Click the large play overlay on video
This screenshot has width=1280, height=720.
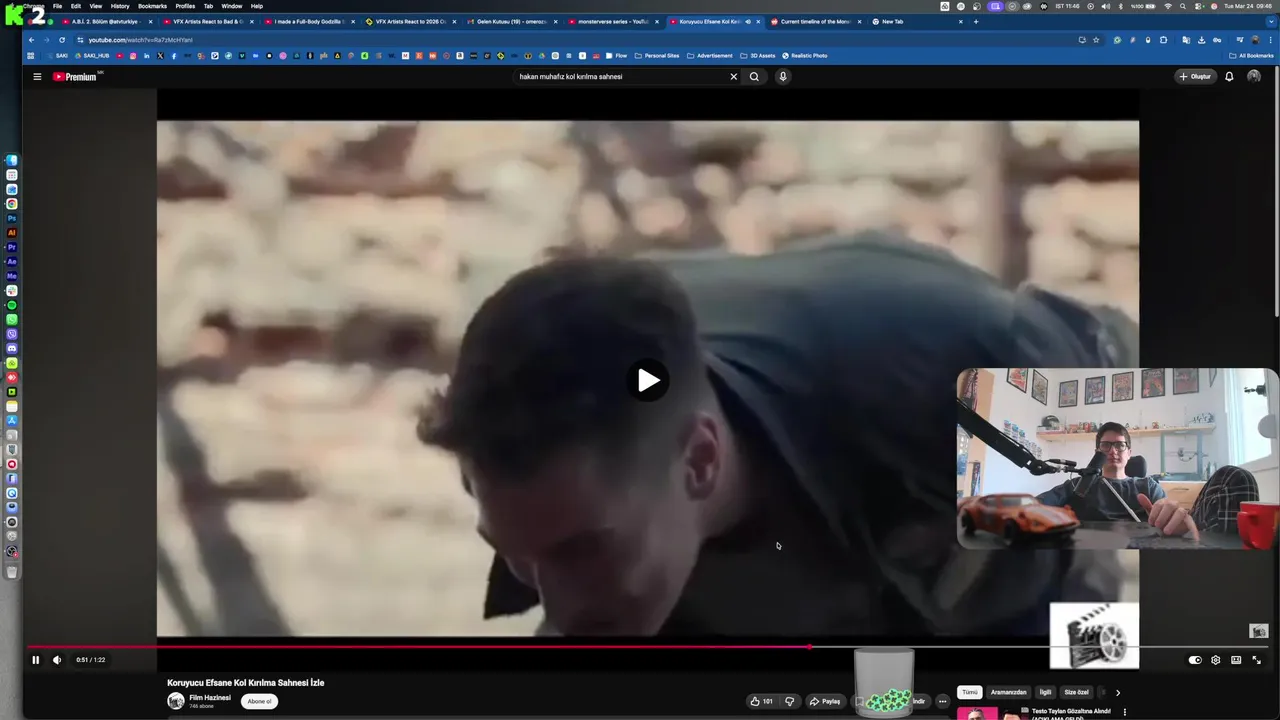[648, 380]
